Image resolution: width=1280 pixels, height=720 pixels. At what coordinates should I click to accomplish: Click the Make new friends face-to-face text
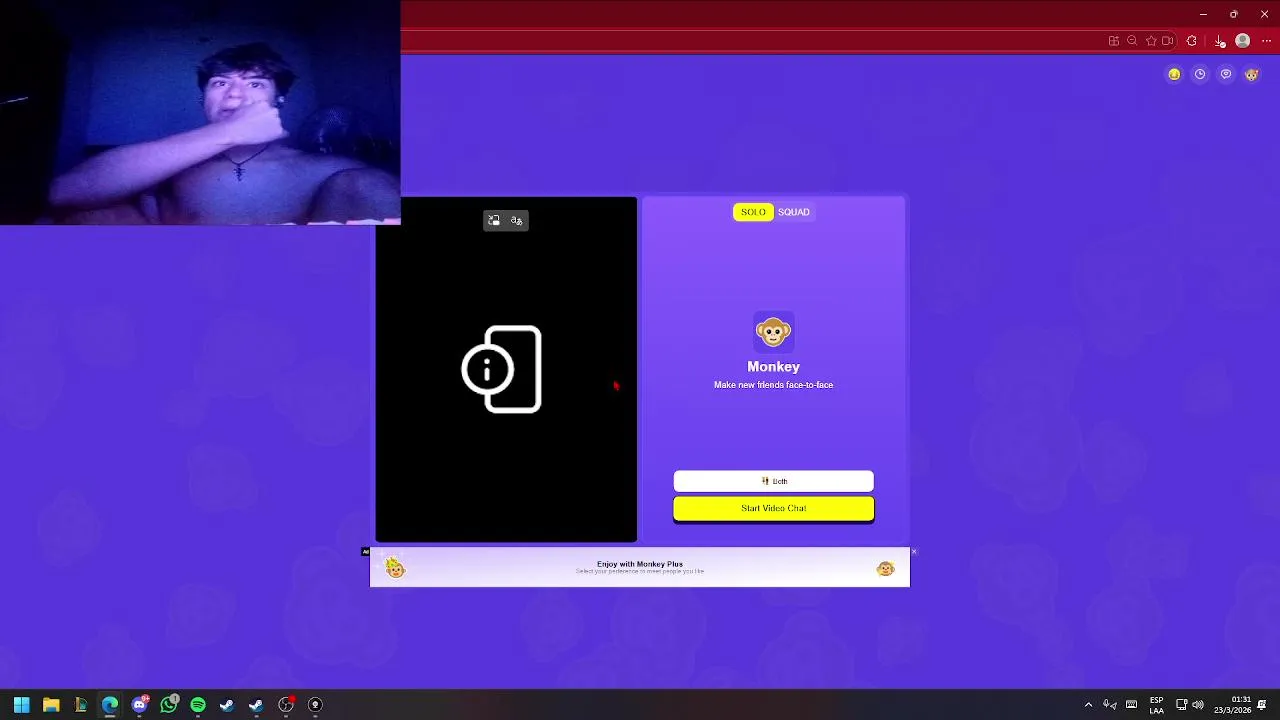(x=773, y=385)
